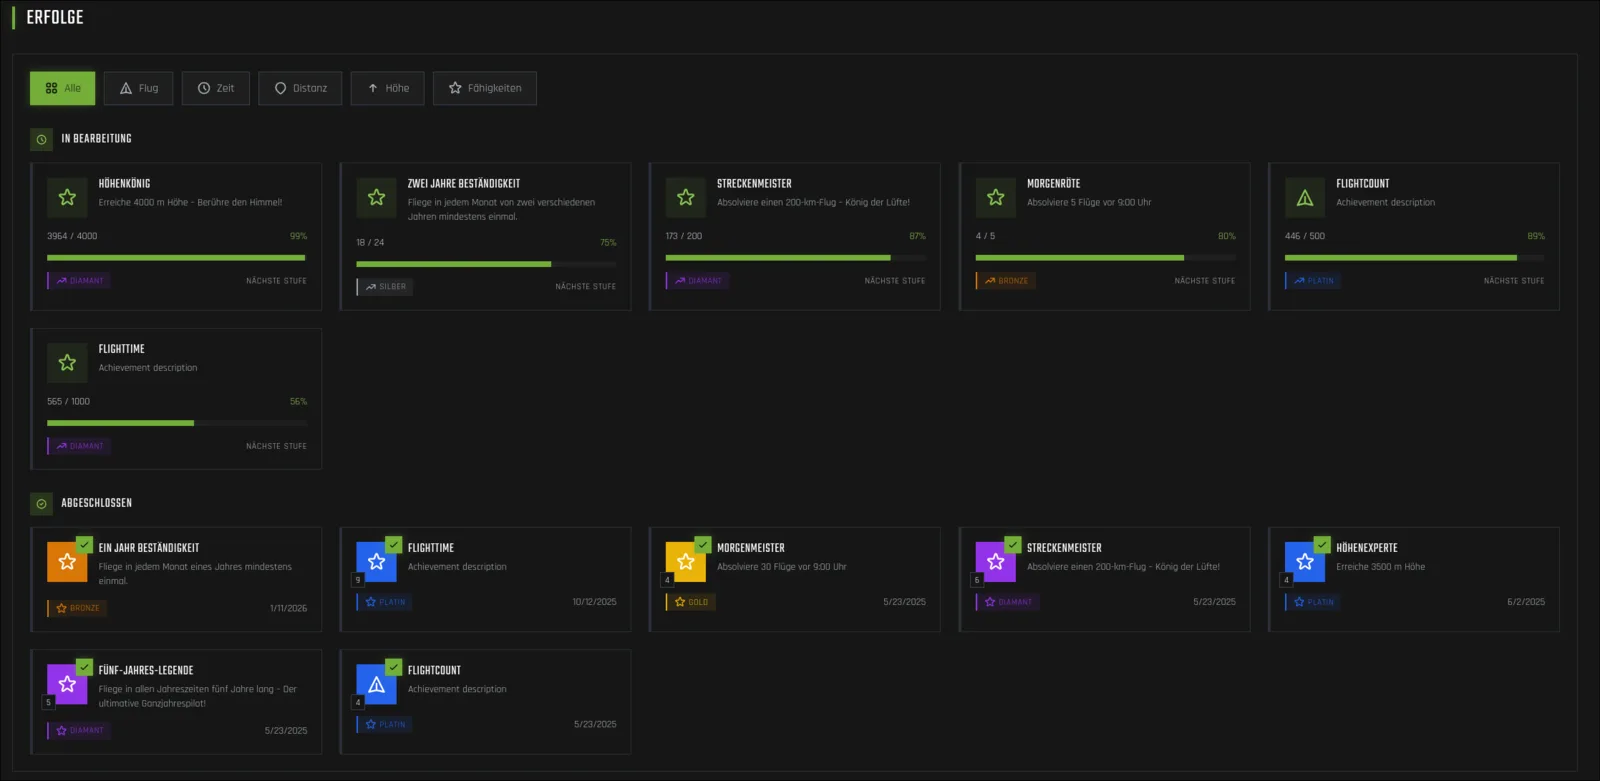Click the Silber badge on Zwei Jahre card
This screenshot has width=1600, height=781.
[x=385, y=287]
